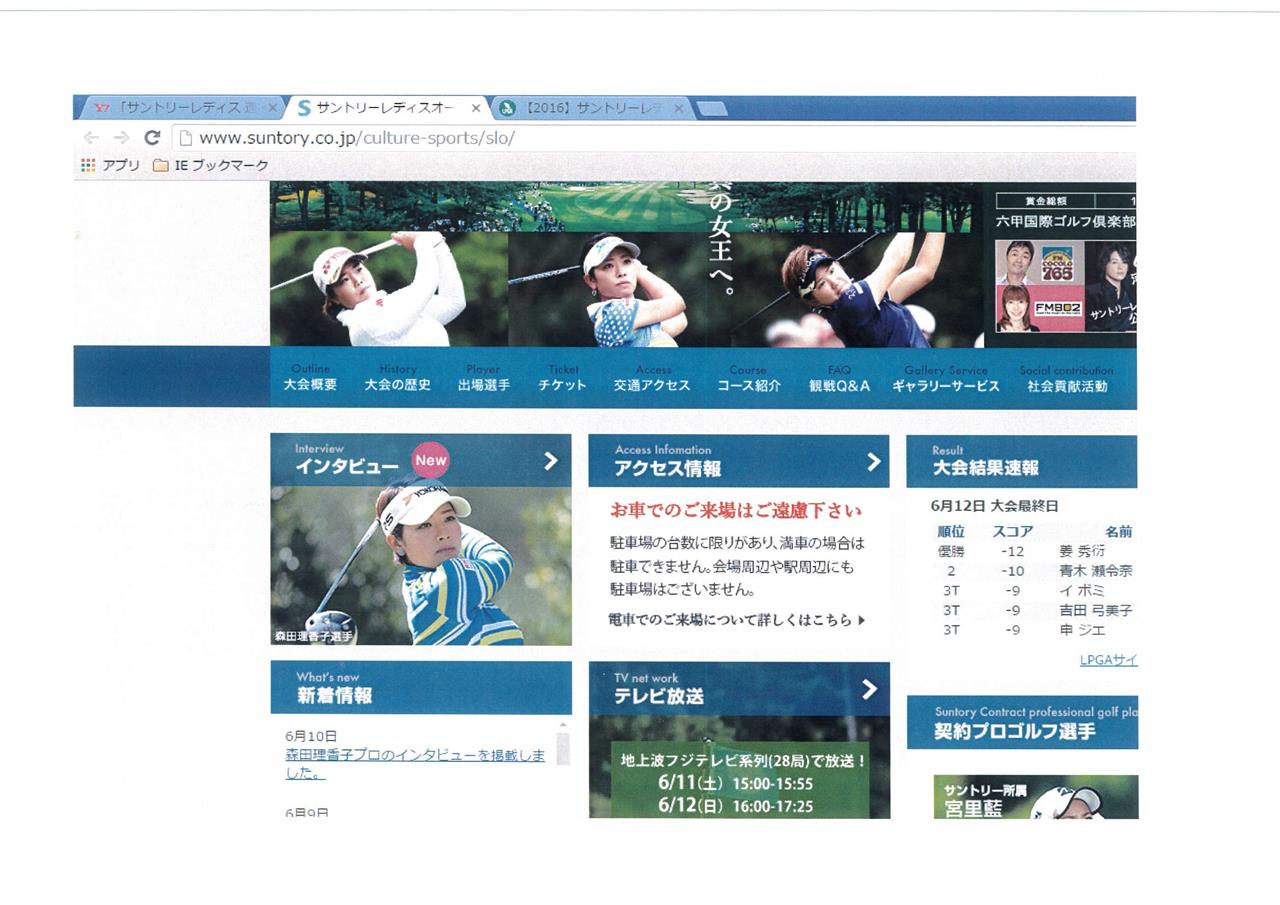
Task: Reload the page with refresh icon
Action: point(152,138)
